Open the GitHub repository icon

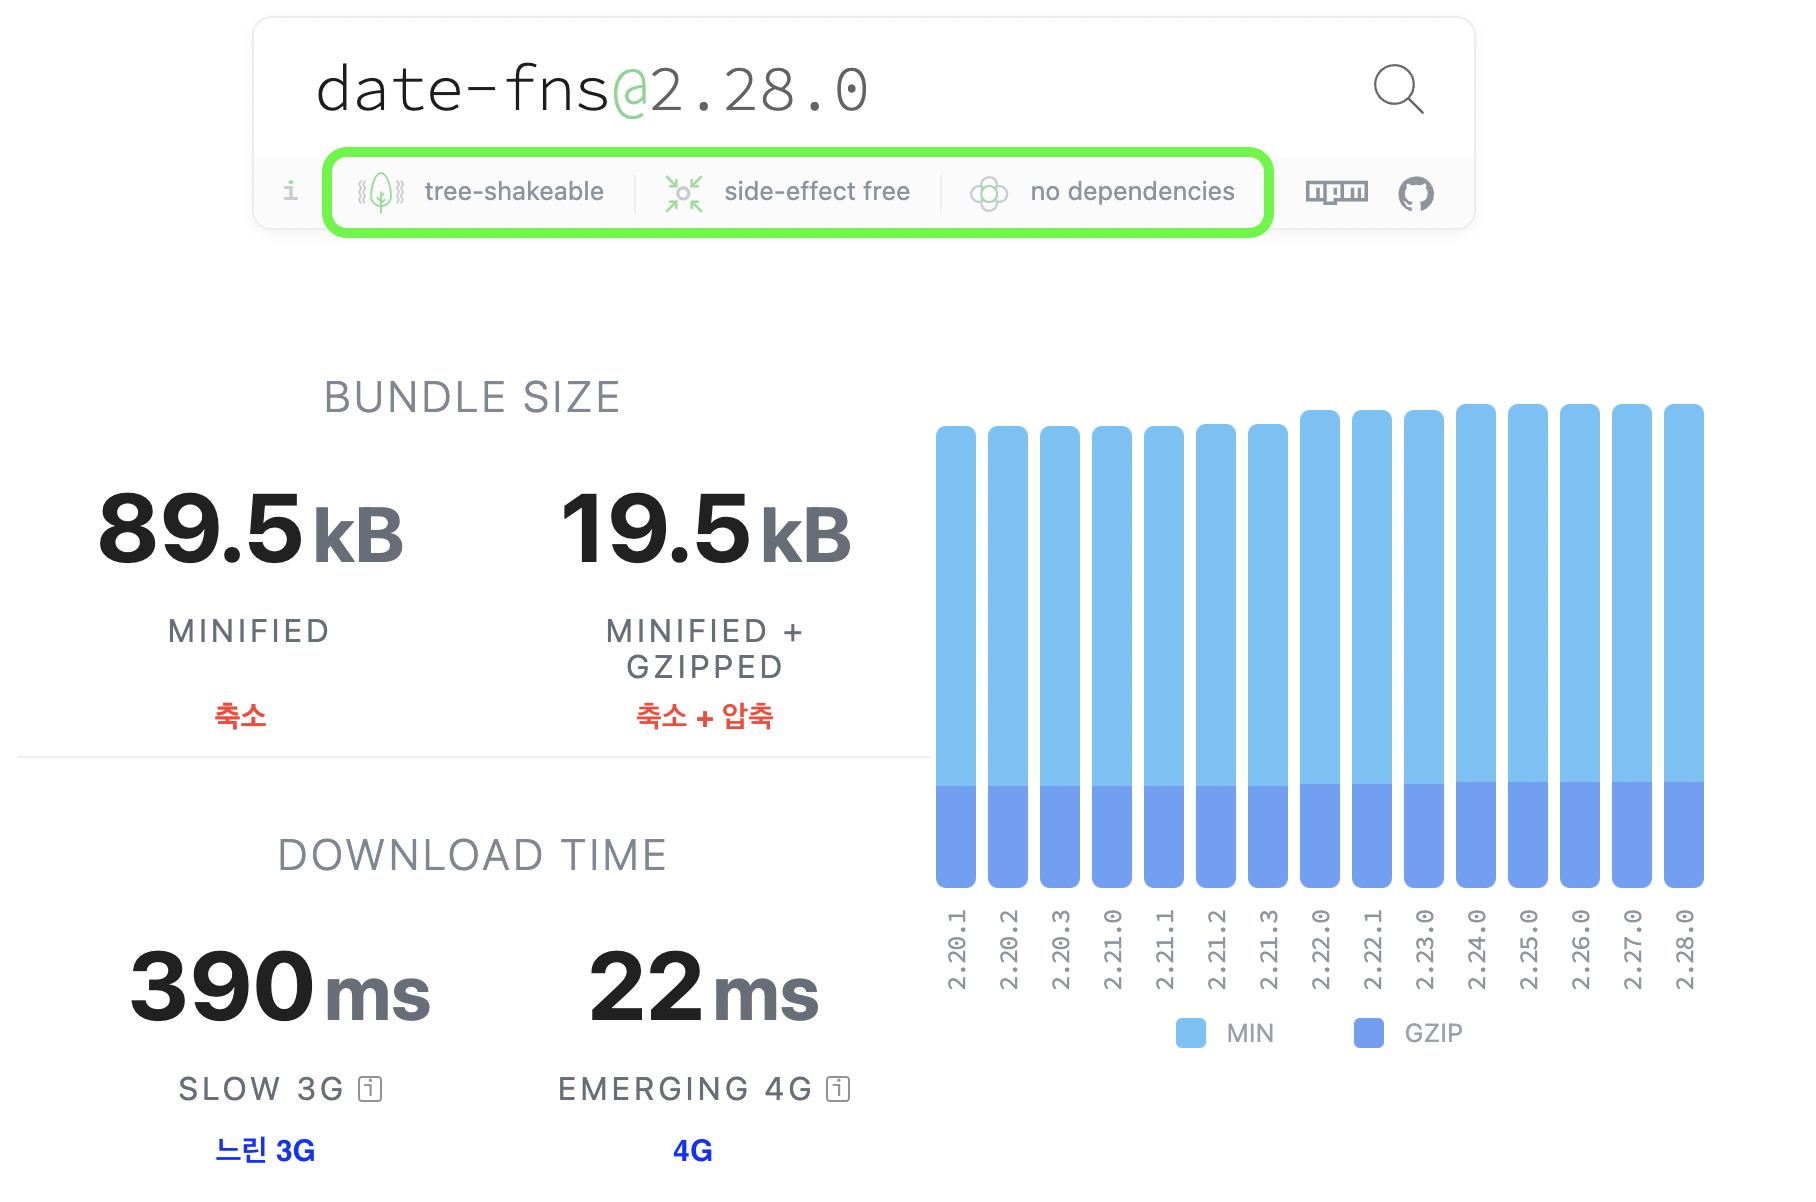pyautogui.click(x=1416, y=193)
